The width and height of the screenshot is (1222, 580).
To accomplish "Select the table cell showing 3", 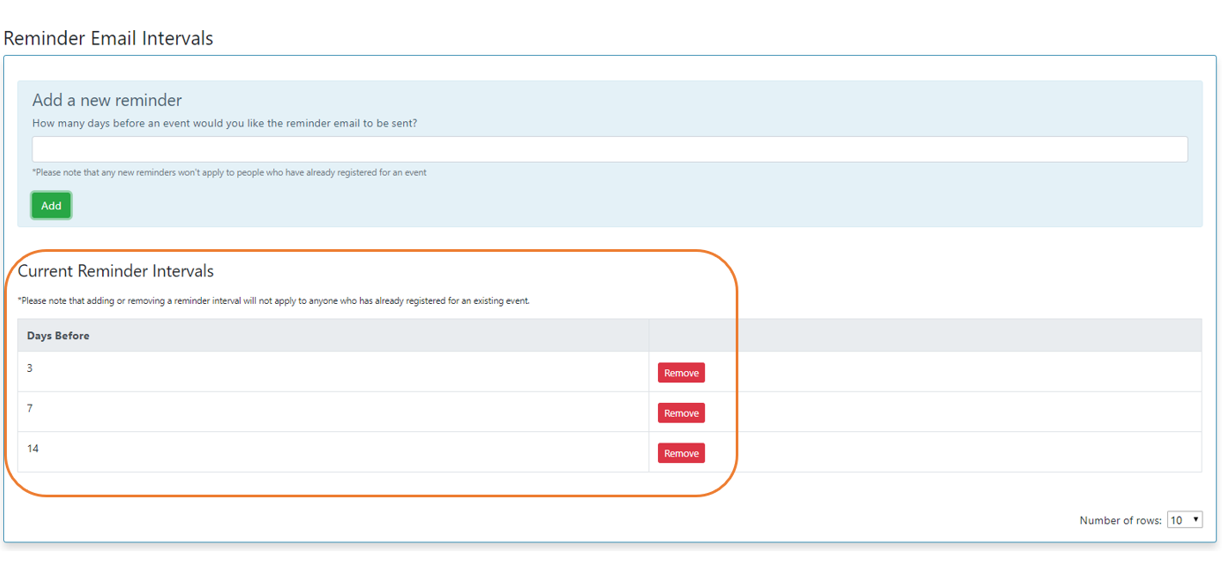I will click(333, 372).
